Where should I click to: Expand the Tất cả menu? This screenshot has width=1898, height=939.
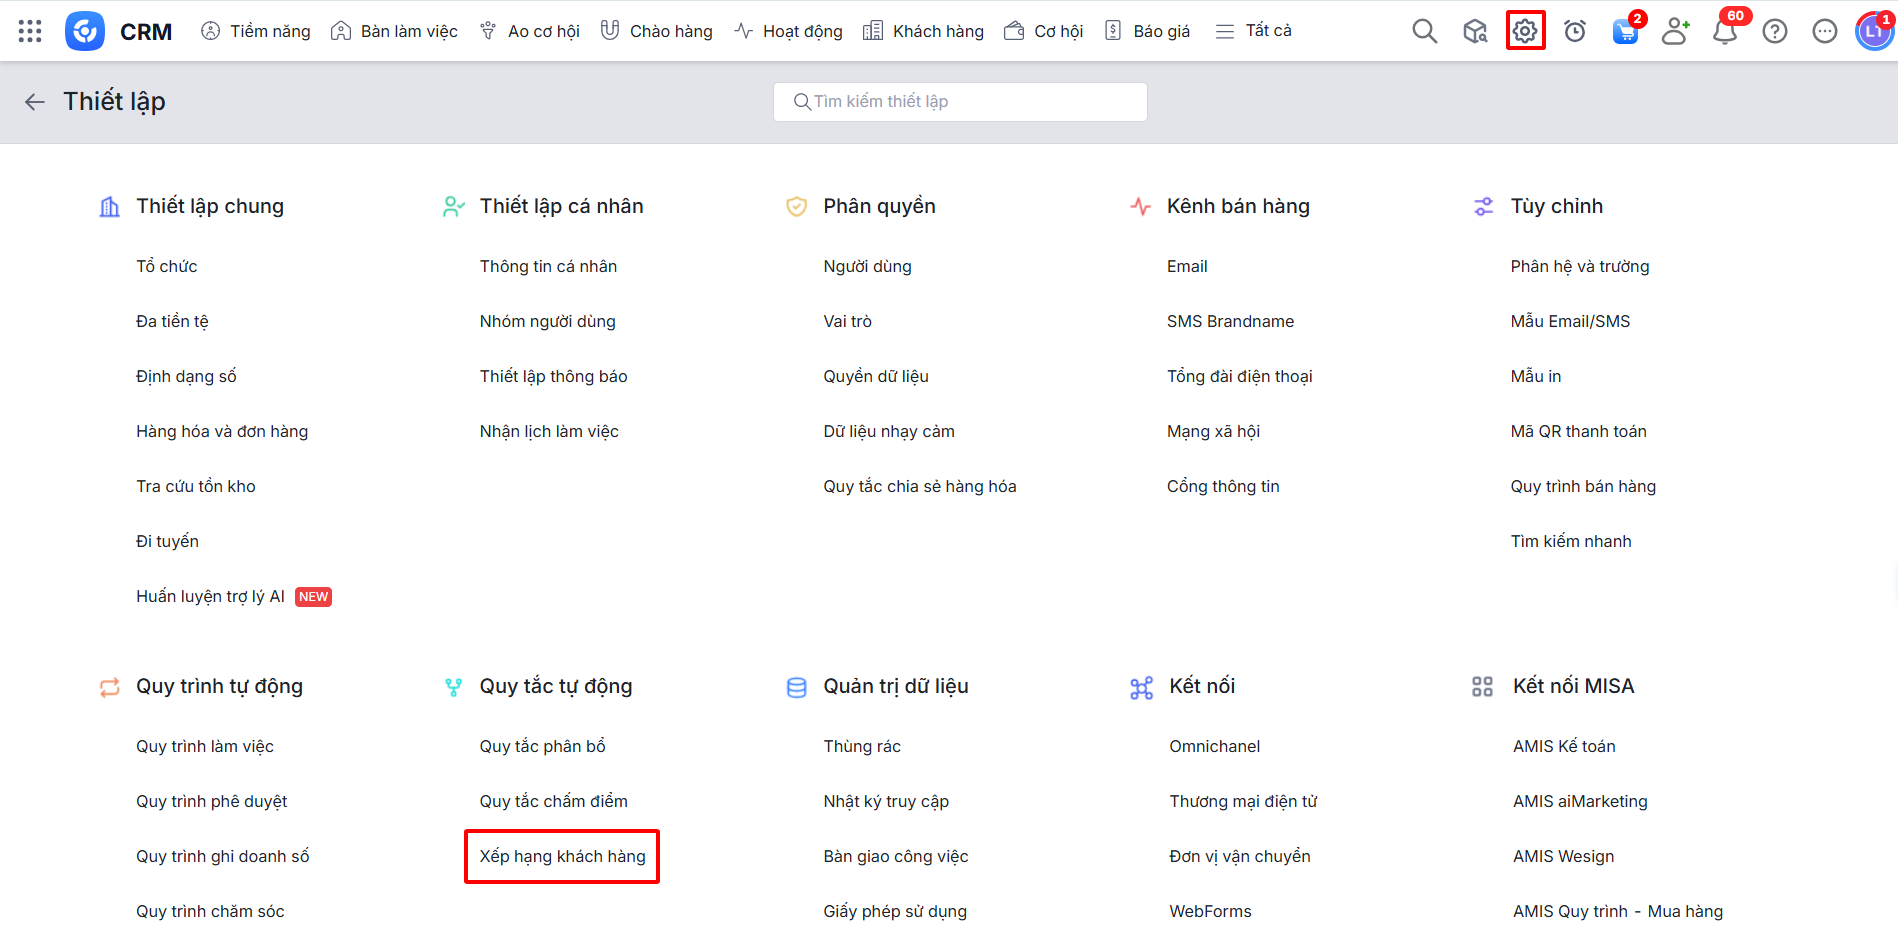(x=1254, y=31)
